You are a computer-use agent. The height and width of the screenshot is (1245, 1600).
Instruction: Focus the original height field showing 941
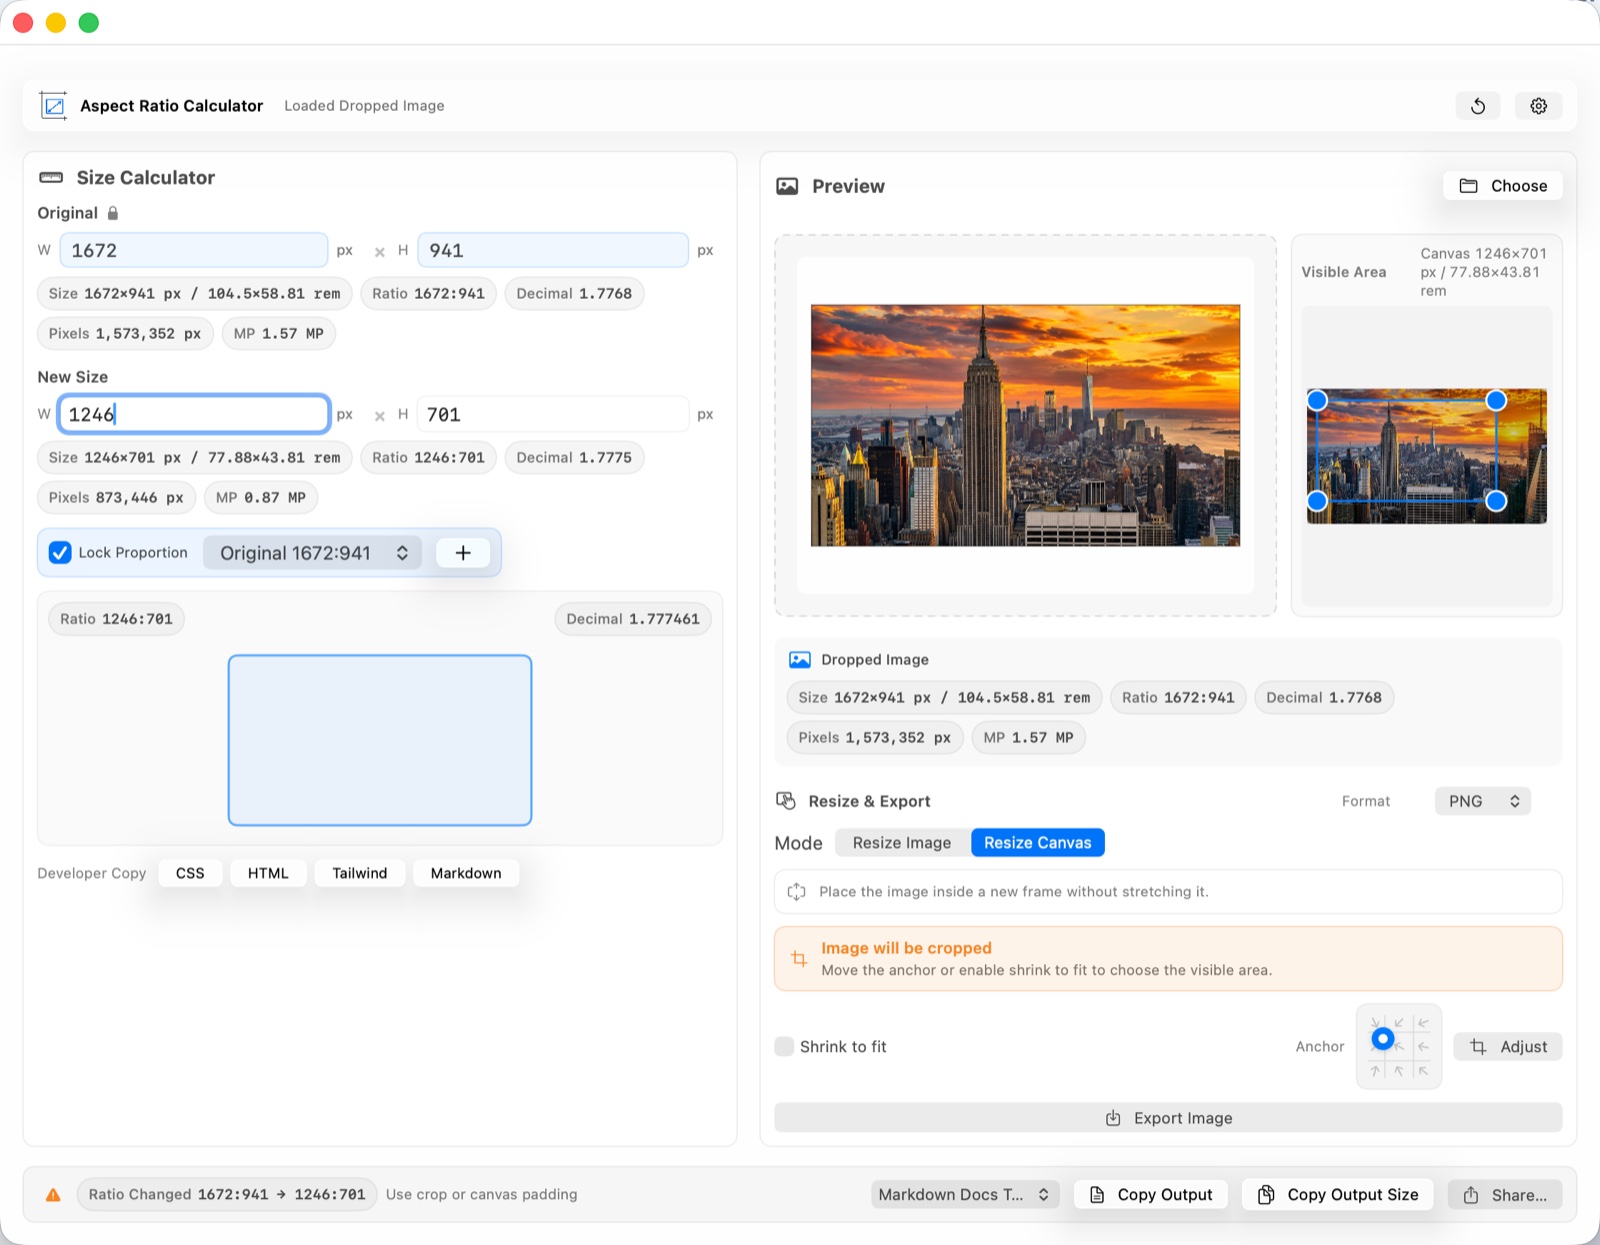[x=553, y=251]
